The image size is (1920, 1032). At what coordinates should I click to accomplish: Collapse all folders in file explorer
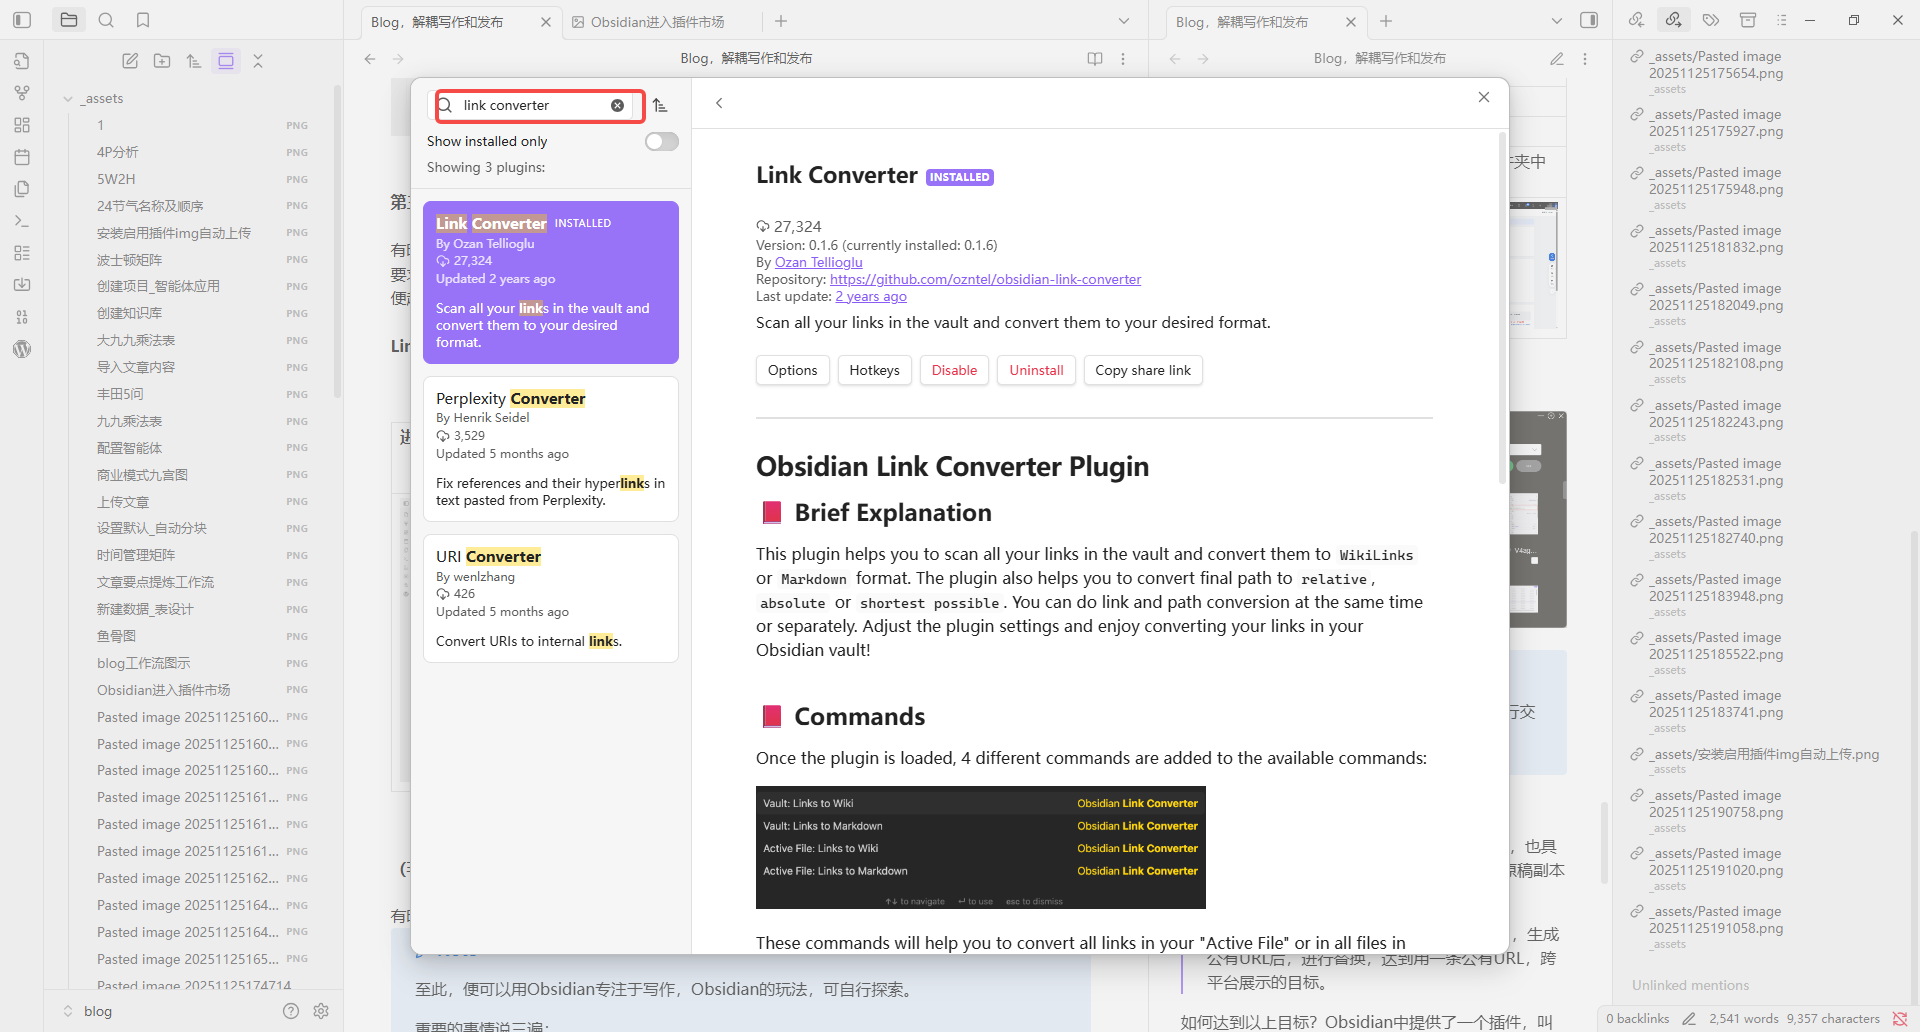[258, 61]
